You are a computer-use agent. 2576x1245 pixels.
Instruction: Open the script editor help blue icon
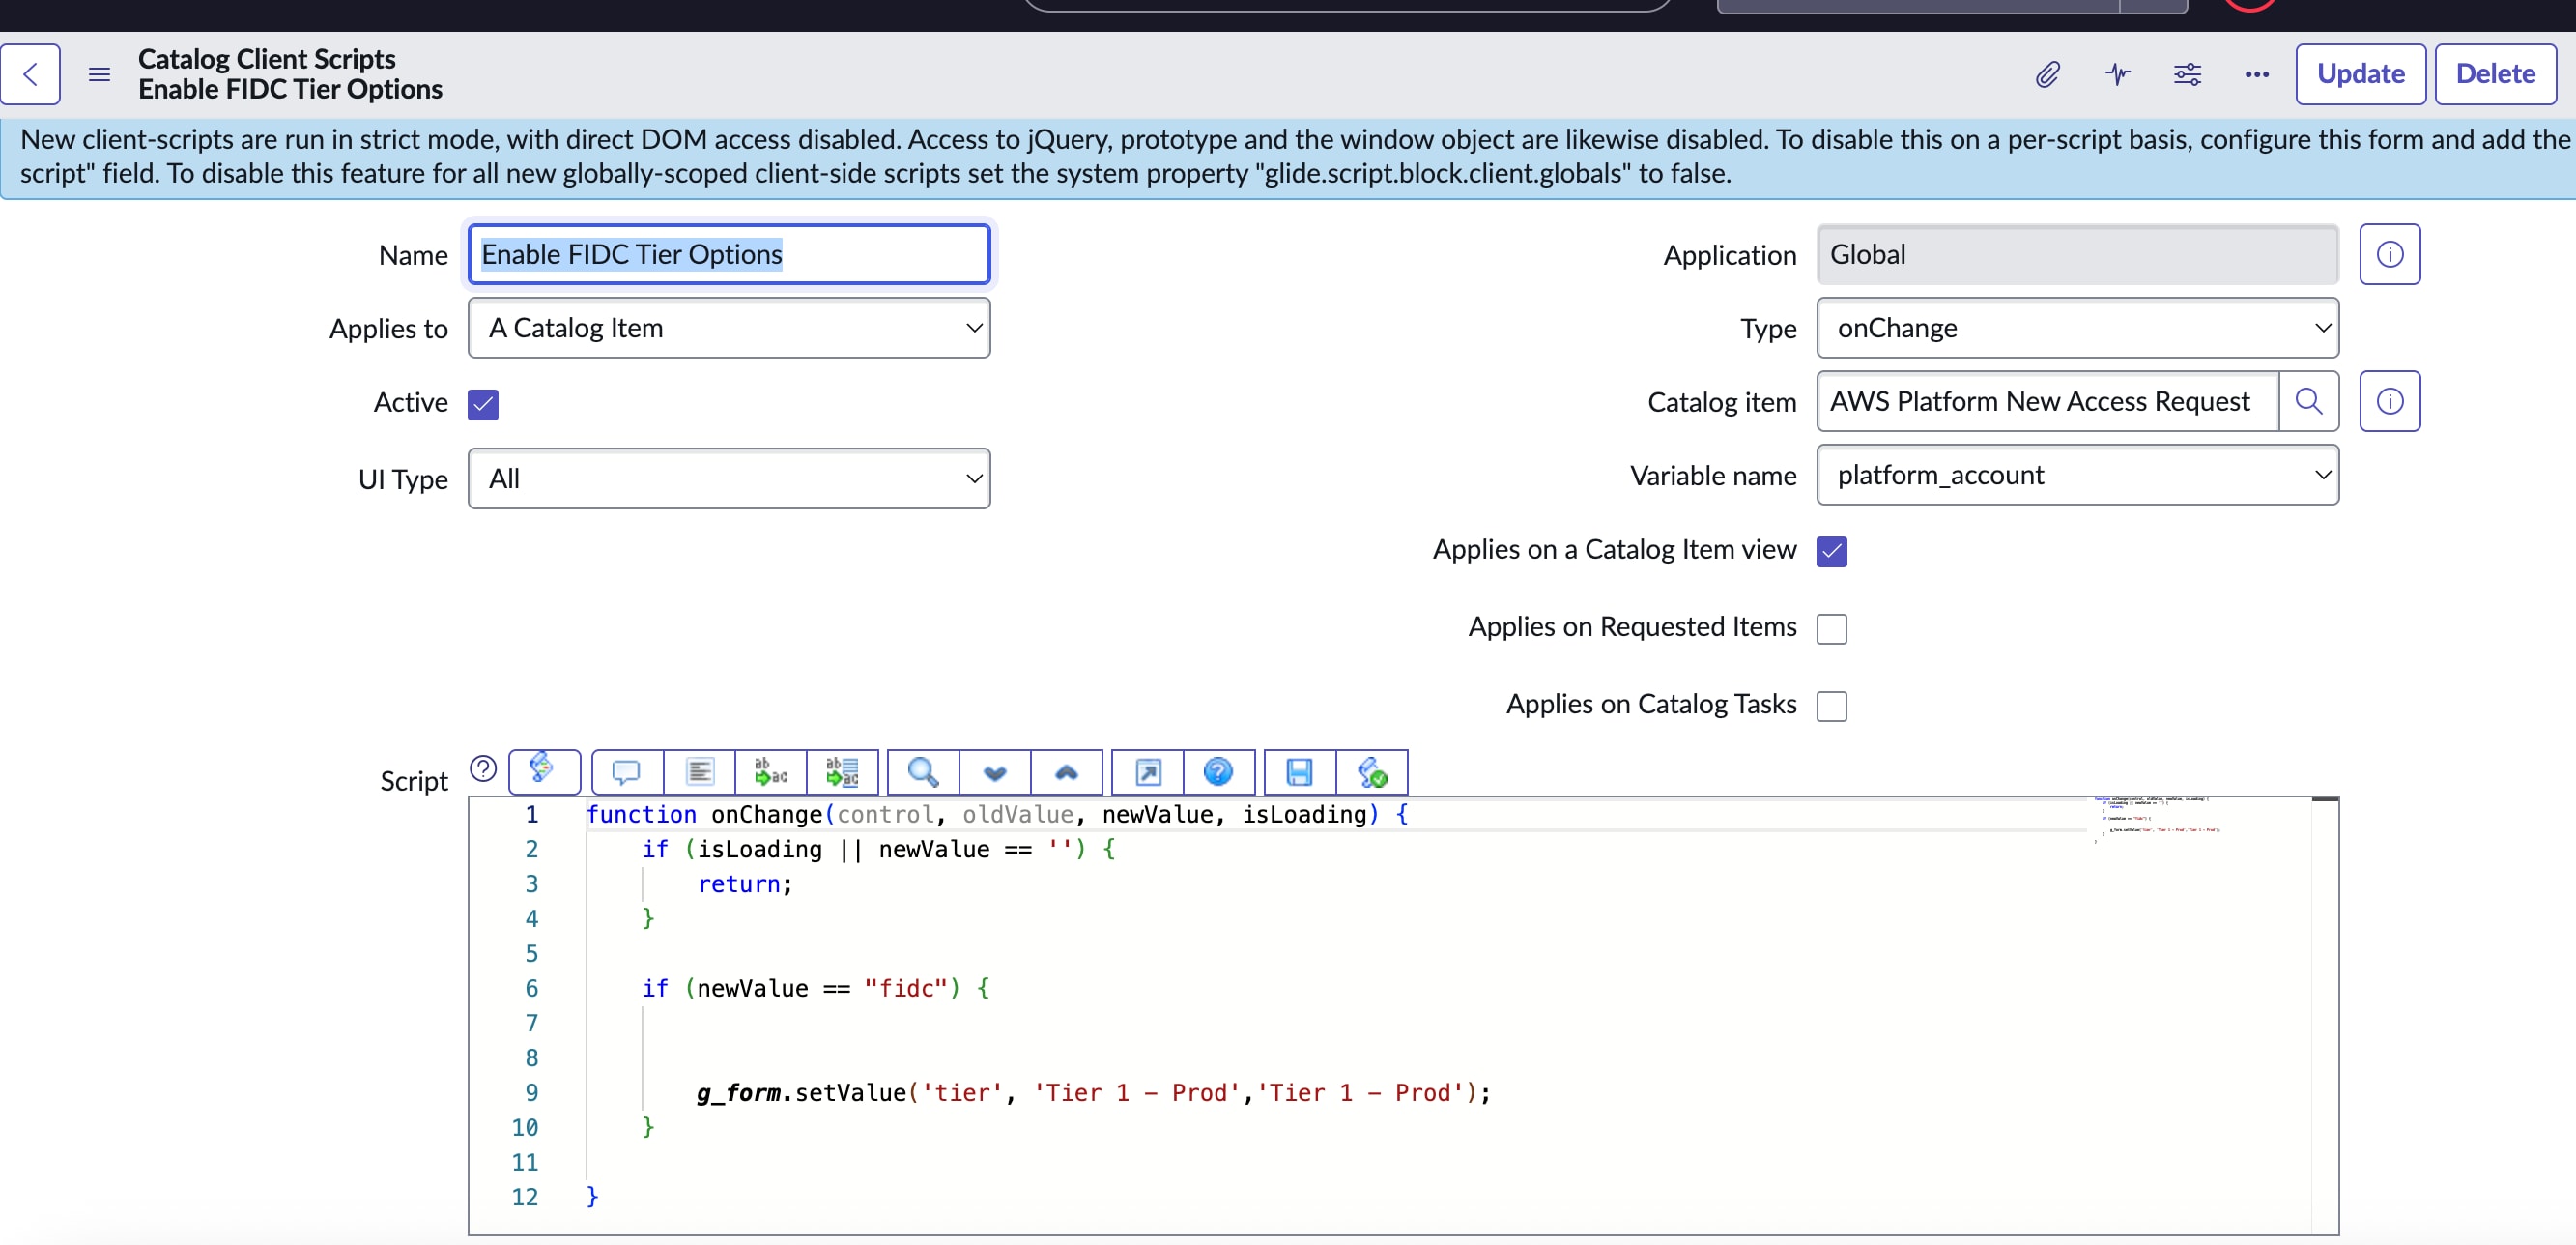tap(1219, 772)
